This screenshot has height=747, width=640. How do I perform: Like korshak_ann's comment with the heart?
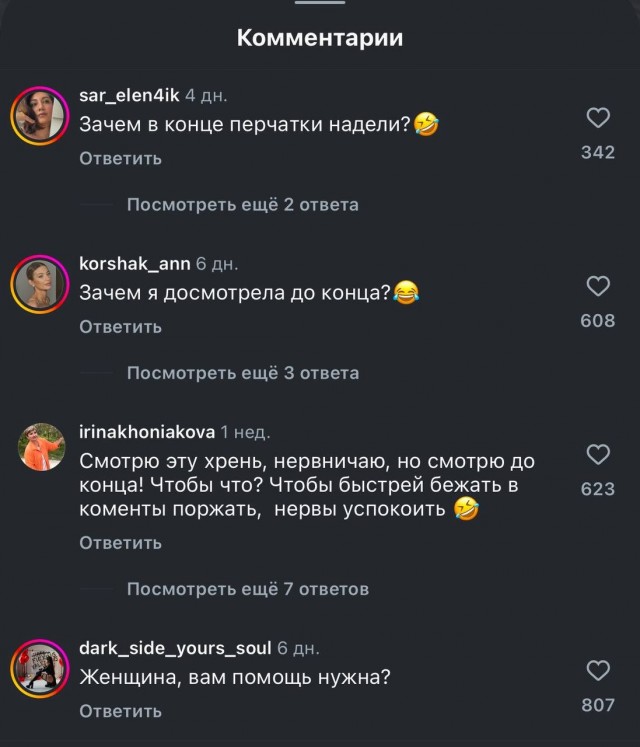(598, 287)
